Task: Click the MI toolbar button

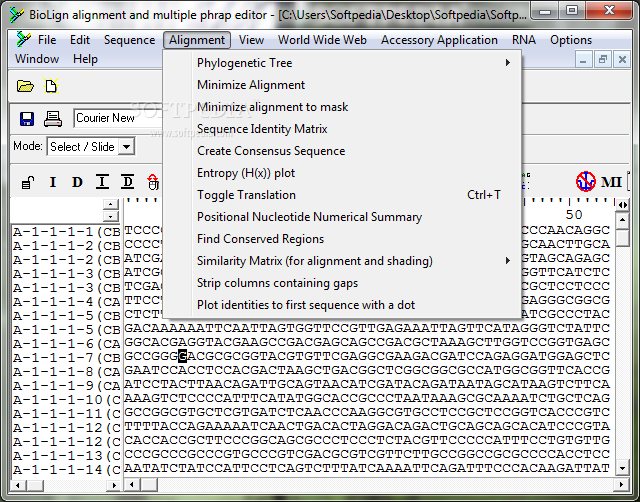Action: tap(611, 182)
